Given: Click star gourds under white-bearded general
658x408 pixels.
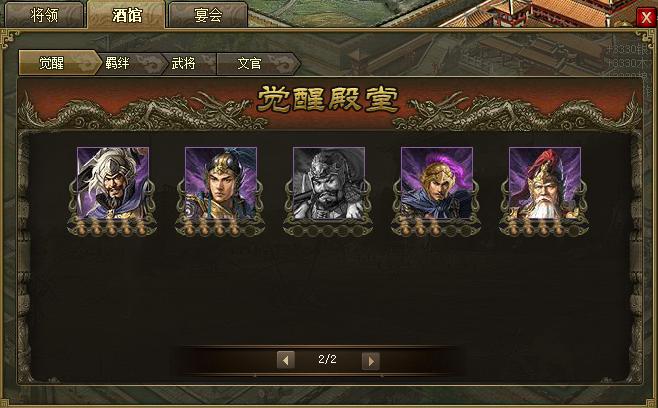Looking at the screenshot, I should (544, 227).
